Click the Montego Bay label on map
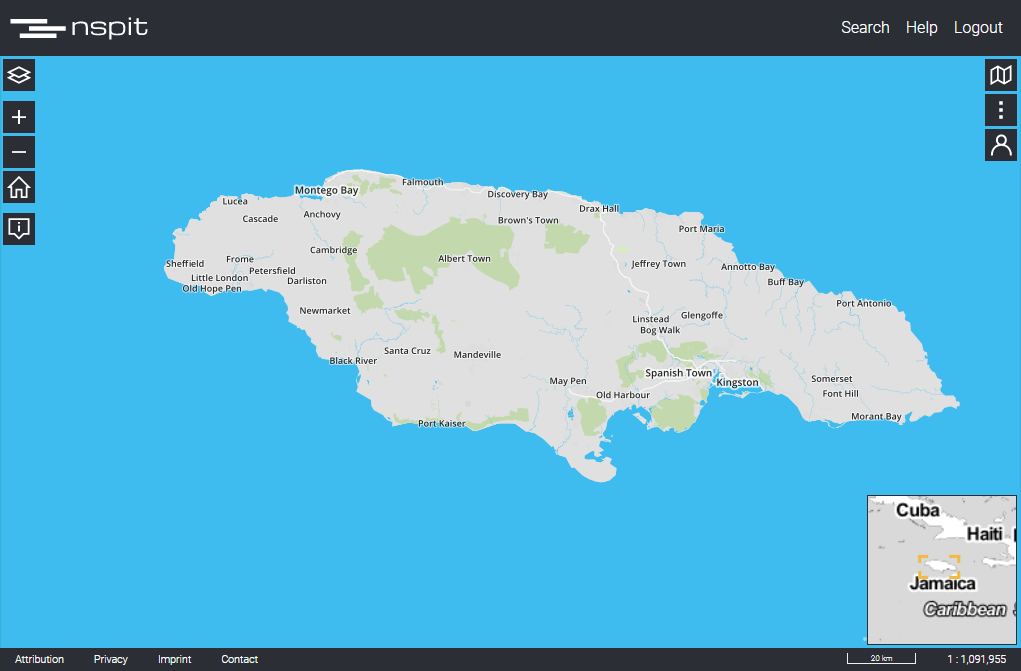This screenshot has width=1021, height=671. [x=326, y=190]
